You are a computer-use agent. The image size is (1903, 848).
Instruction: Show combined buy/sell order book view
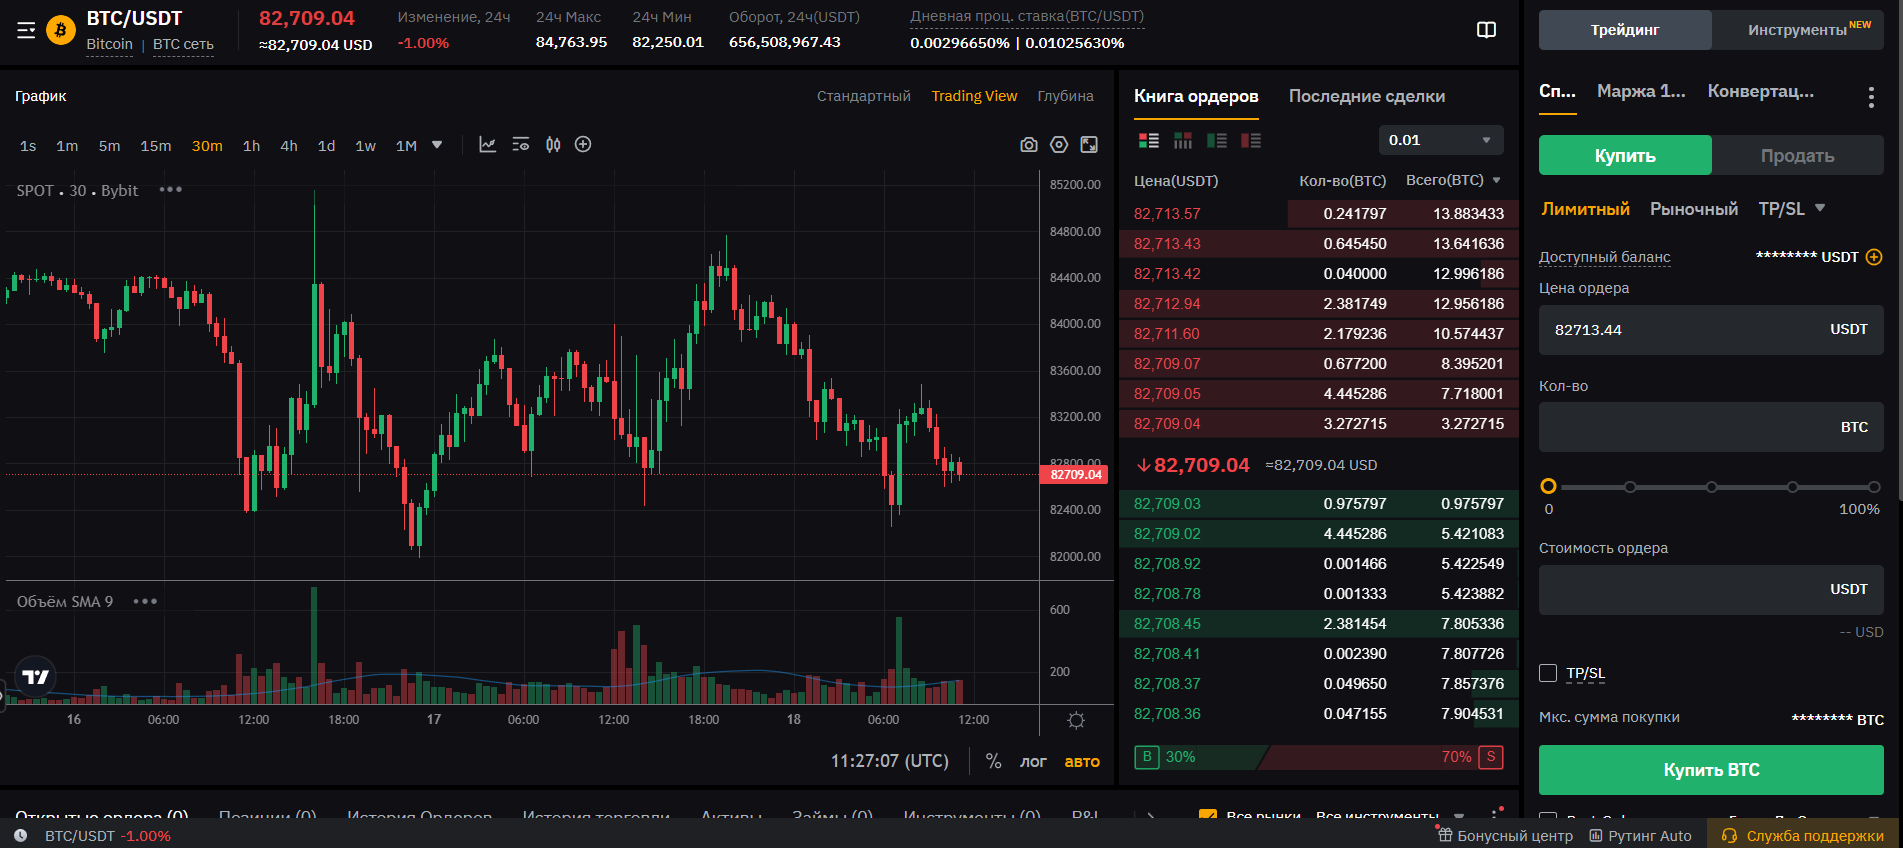[x=1149, y=141]
